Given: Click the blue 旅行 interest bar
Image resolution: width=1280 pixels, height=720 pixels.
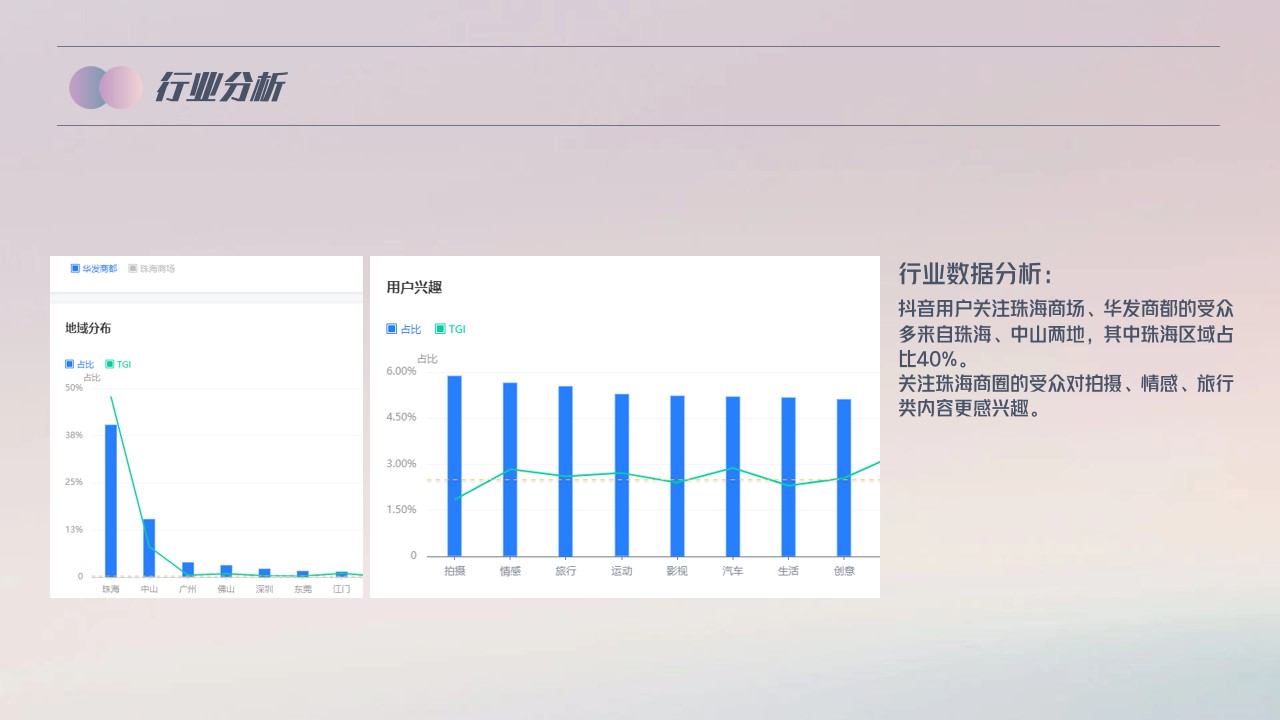Looking at the screenshot, I should (566, 471).
